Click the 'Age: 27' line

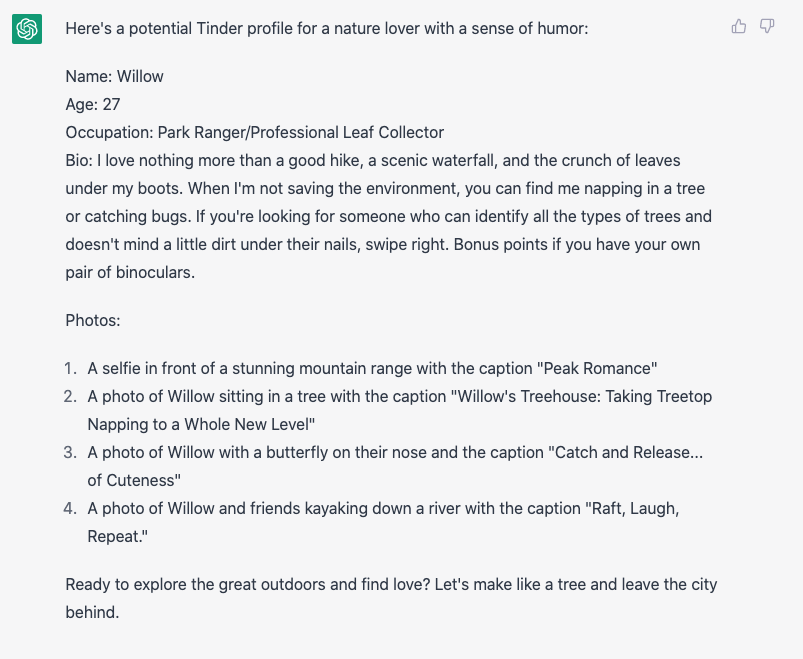[x=93, y=104]
